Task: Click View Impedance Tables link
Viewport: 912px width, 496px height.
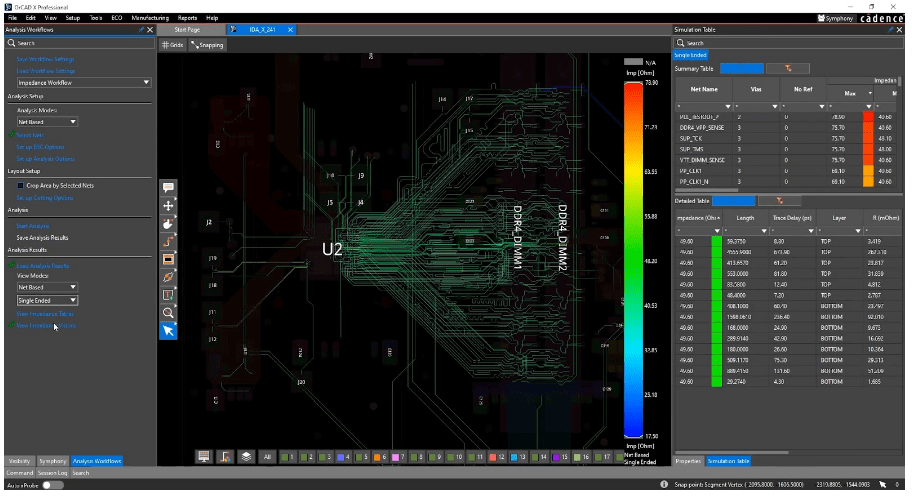Action: 45,314
